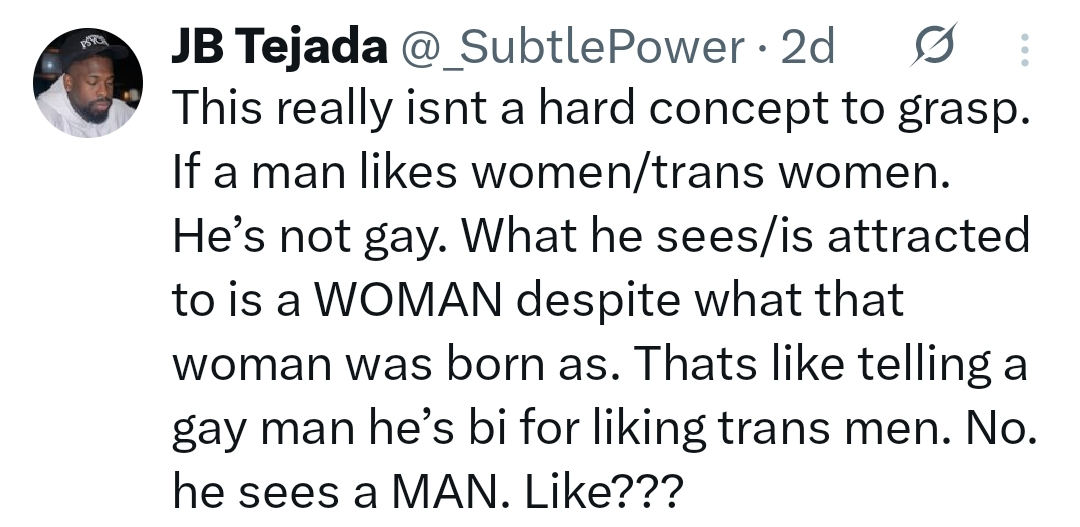Open the @_SubtlePower handle link
The width and height of the screenshot is (1080, 527).
point(573,47)
